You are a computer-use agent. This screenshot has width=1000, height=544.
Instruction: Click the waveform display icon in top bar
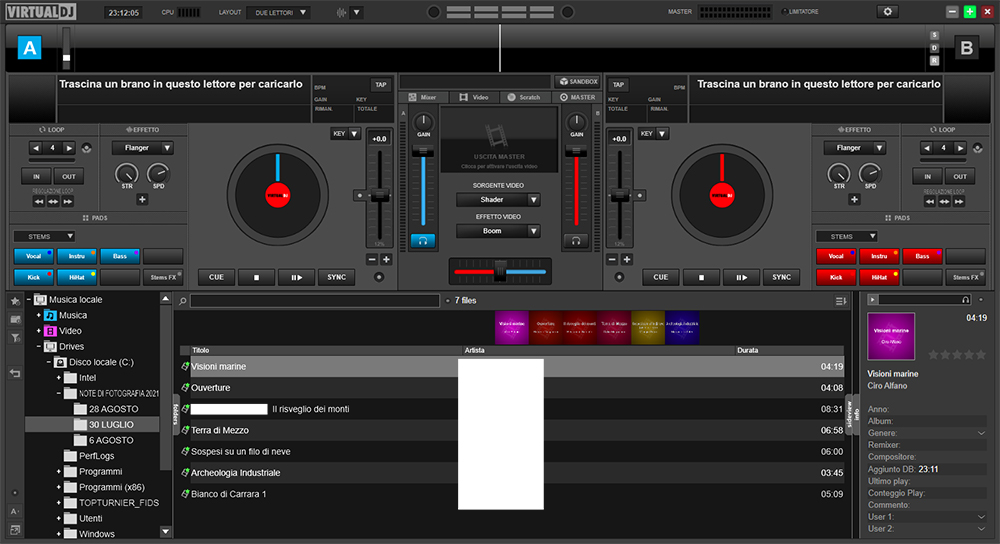pos(342,12)
